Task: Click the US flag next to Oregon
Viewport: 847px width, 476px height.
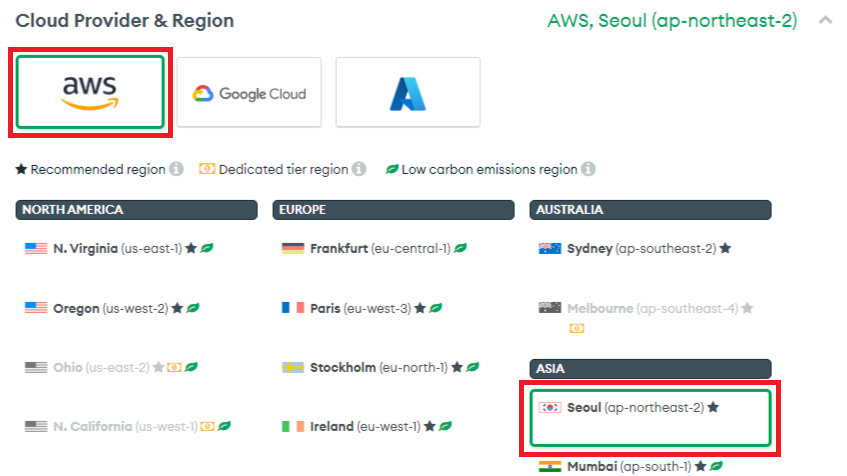Action: pos(36,308)
